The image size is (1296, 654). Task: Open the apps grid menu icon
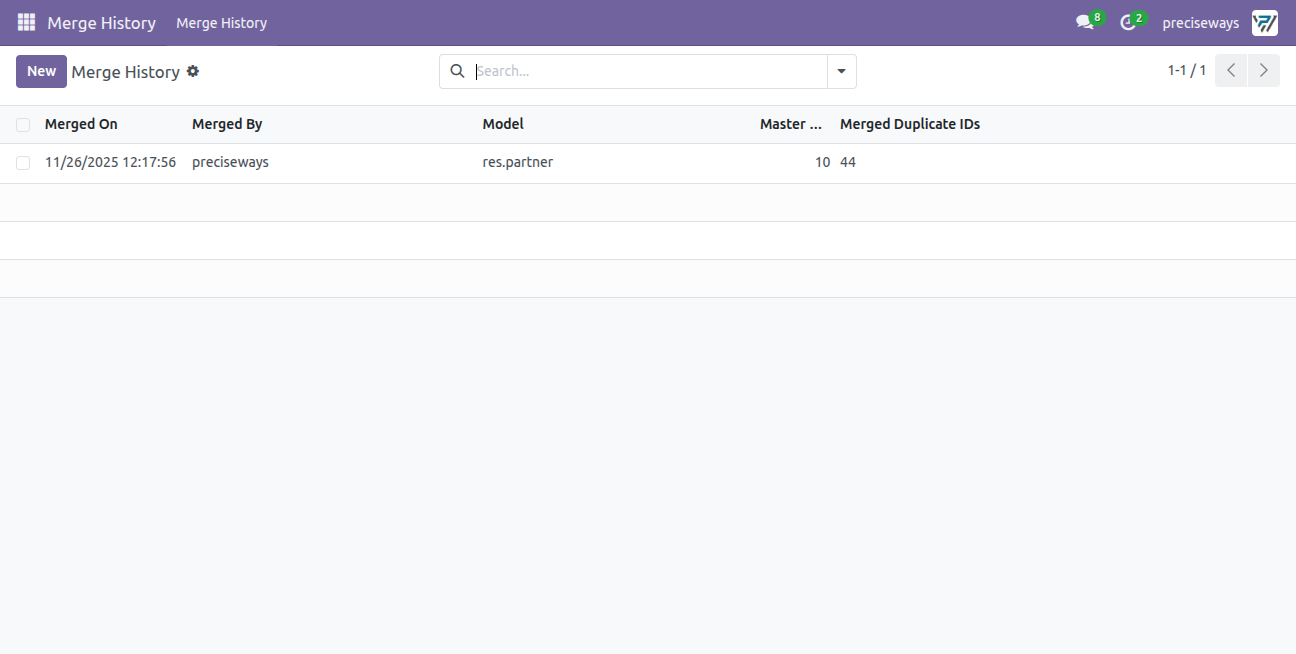pyautogui.click(x=26, y=22)
